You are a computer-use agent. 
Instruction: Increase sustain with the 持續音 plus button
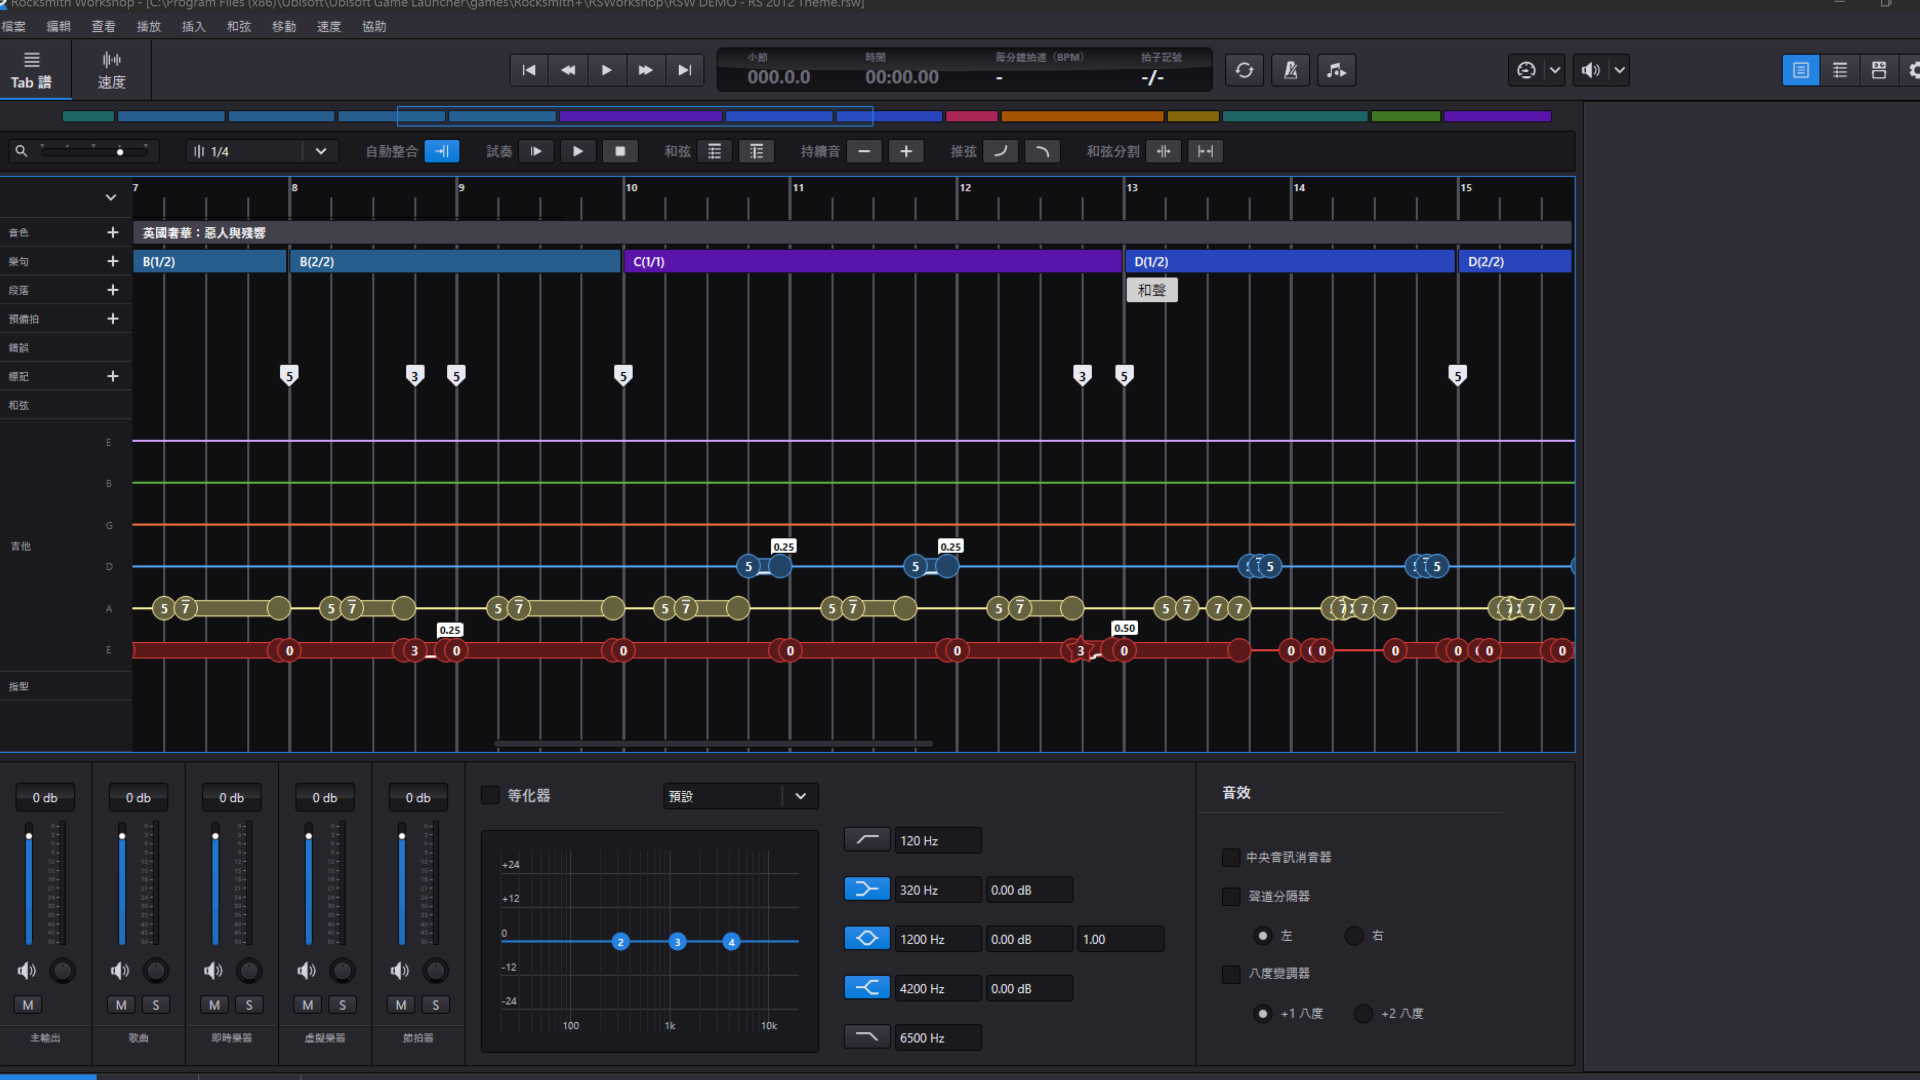point(906,151)
